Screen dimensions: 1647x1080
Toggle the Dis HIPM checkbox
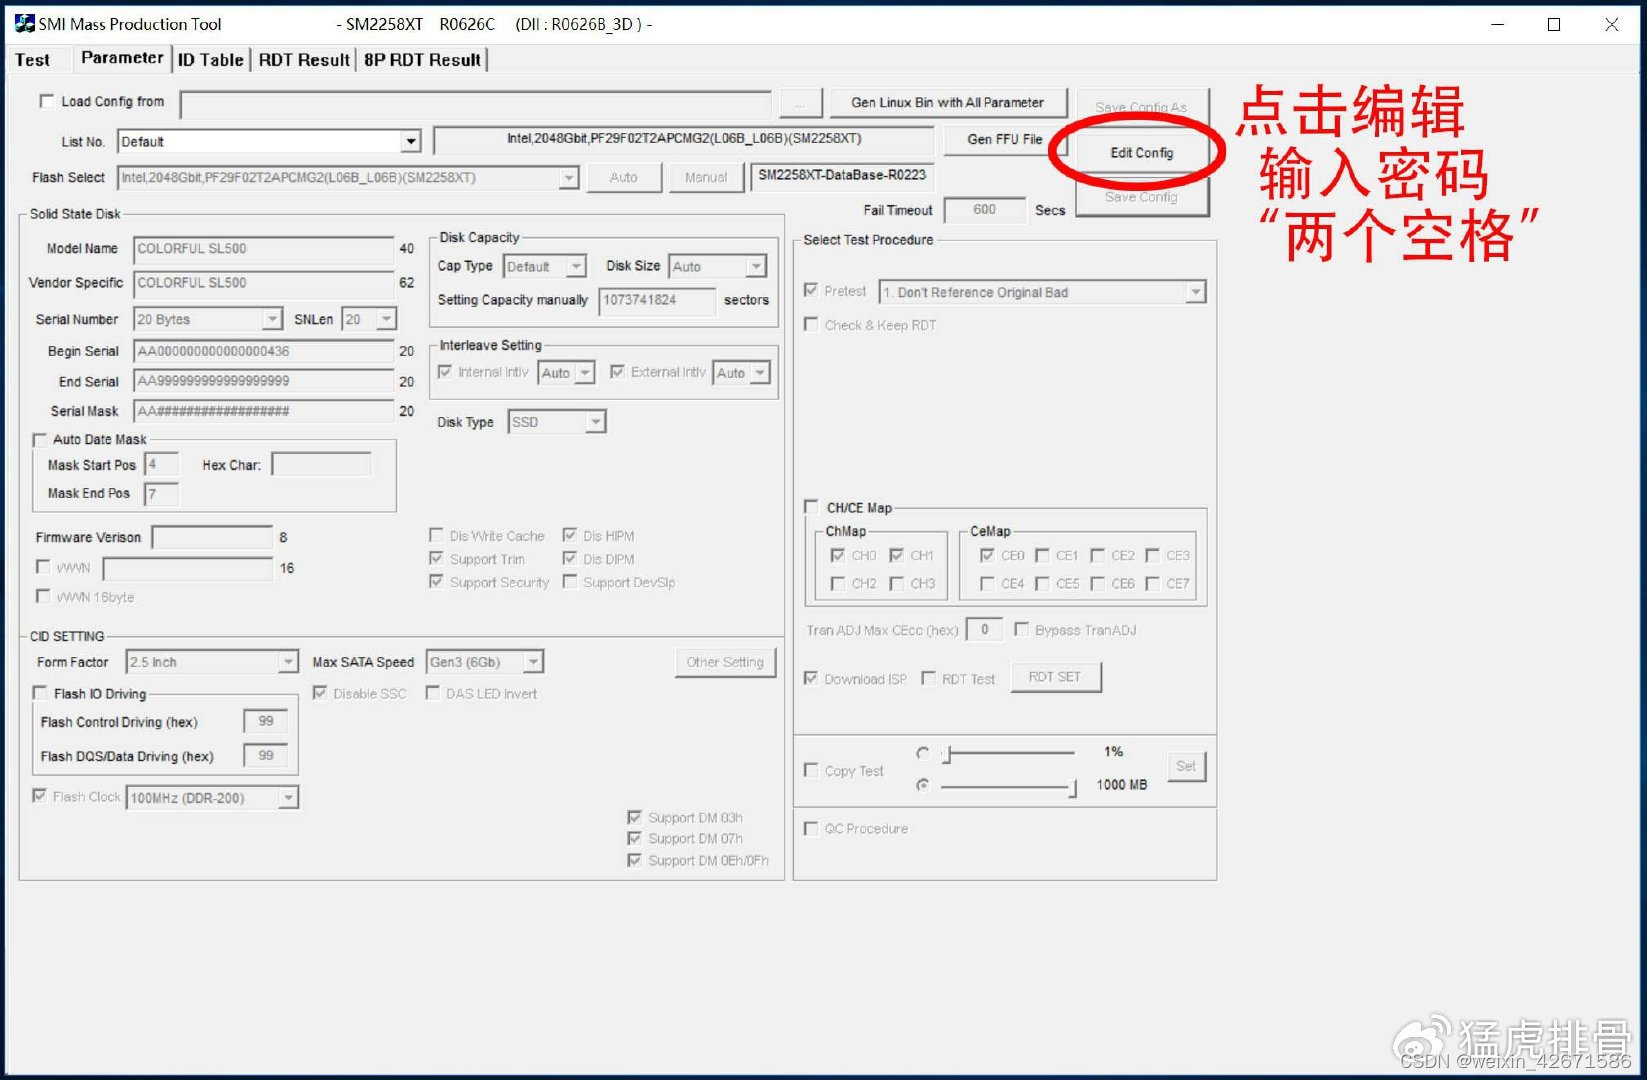click(x=569, y=535)
